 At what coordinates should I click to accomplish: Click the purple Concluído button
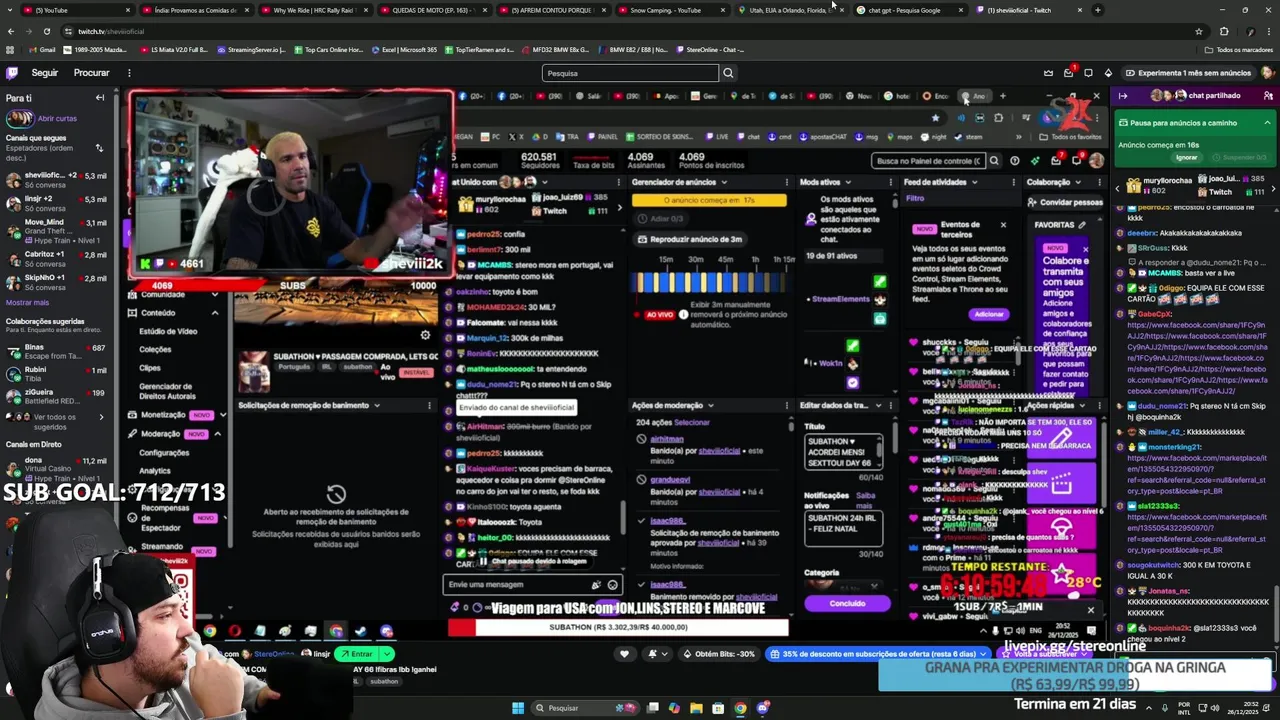[847, 603]
